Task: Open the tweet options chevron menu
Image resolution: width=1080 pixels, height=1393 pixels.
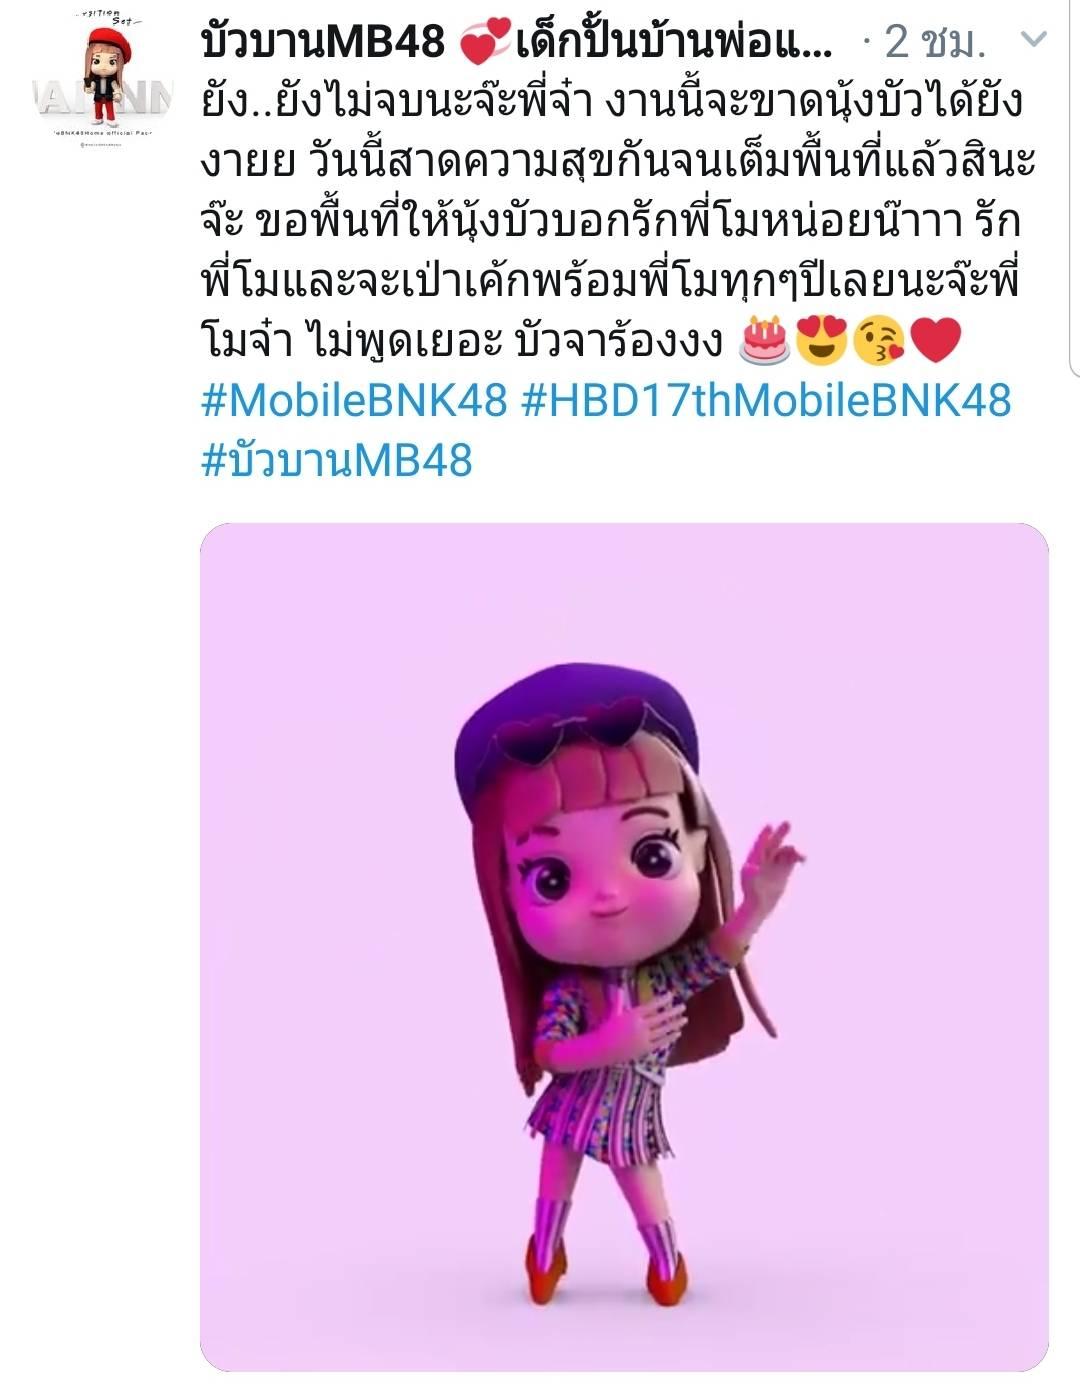Action: pos(1033,41)
